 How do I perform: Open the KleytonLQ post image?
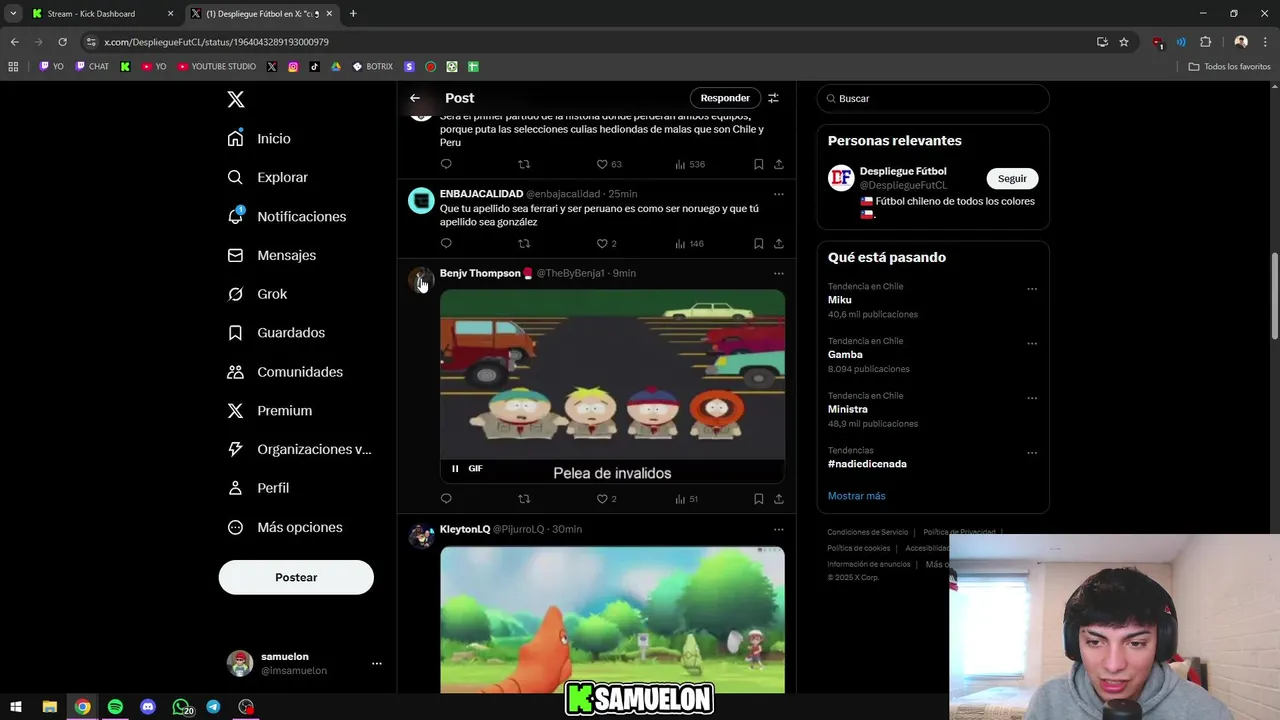tap(612, 619)
